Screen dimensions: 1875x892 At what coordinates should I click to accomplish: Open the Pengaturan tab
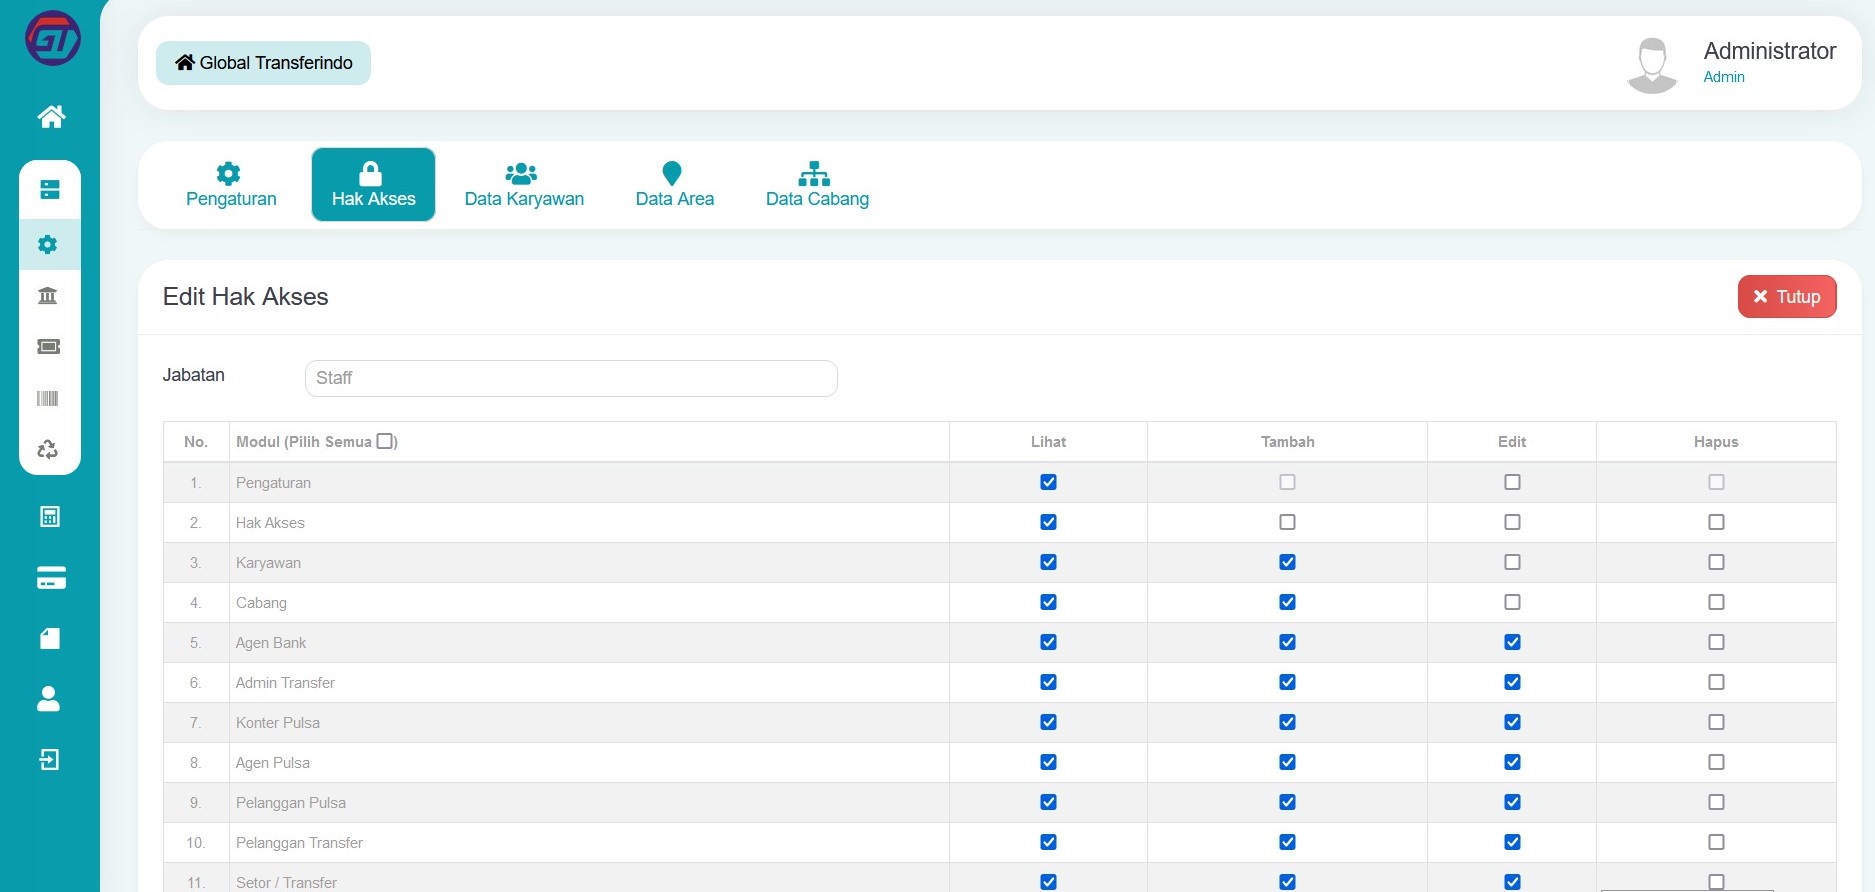(231, 185)
